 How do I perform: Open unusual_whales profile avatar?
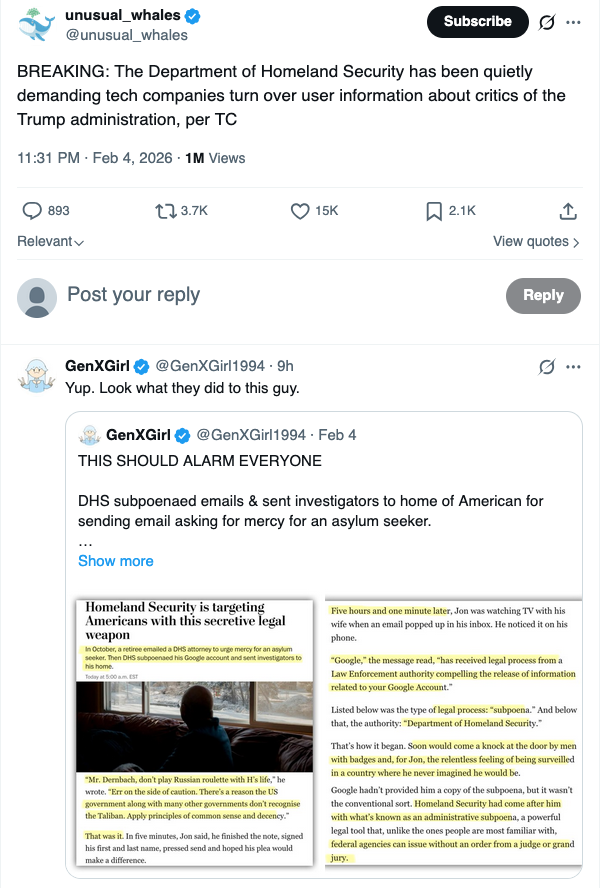[x=36, y=25]
